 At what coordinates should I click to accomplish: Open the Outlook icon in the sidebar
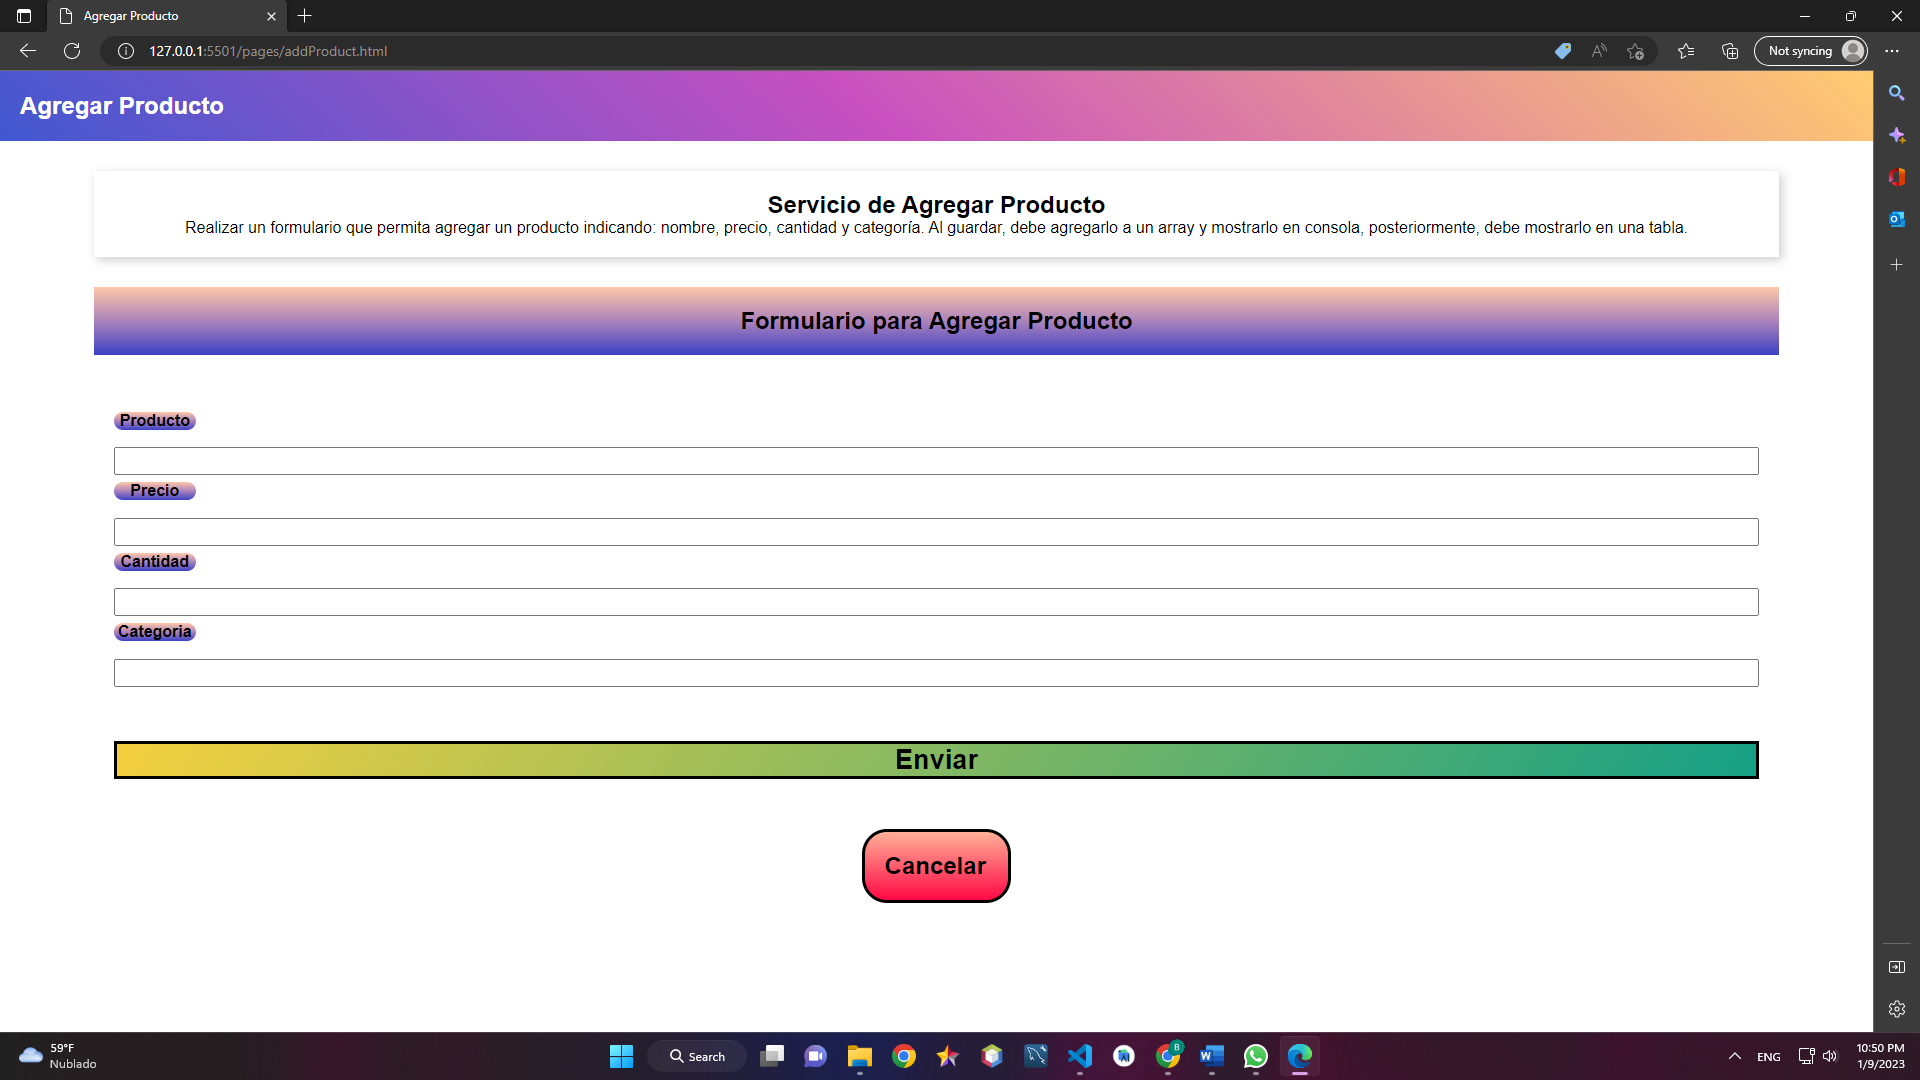(x=1898, y=219)
